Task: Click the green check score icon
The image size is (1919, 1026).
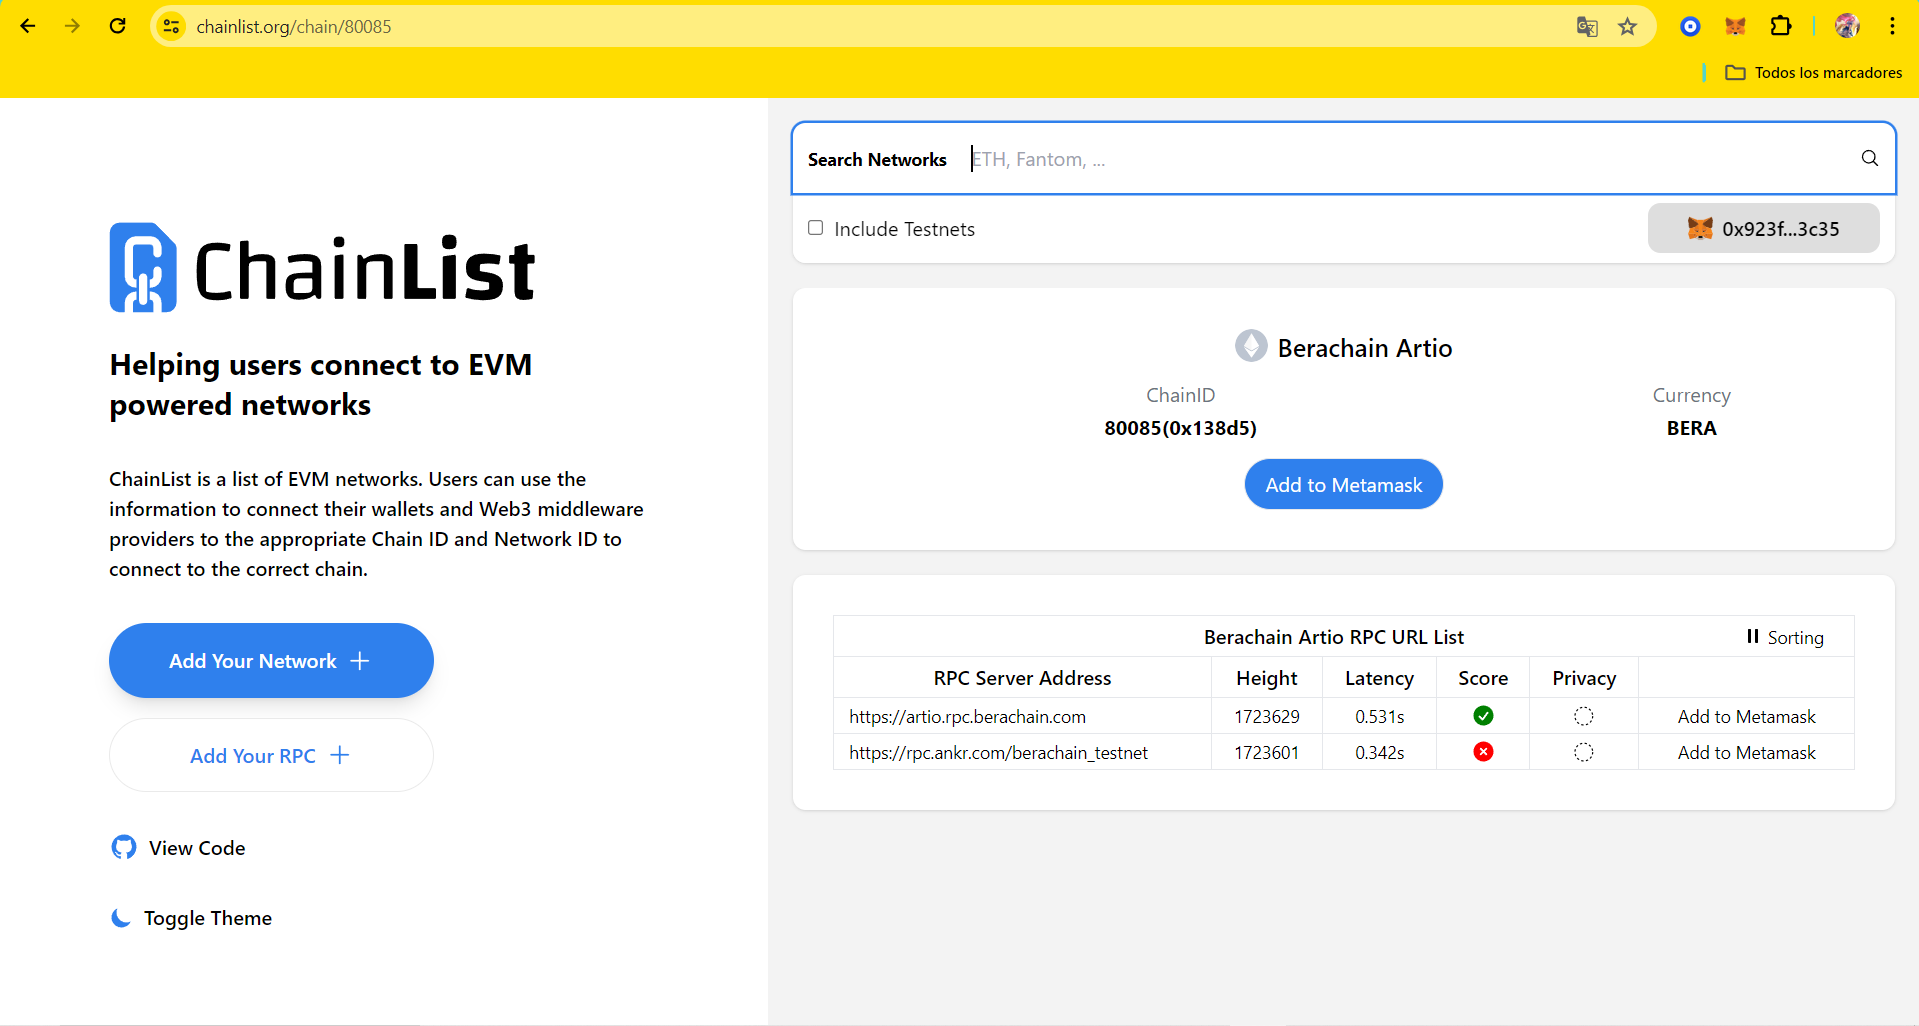Action: [x=1483, y=715]
